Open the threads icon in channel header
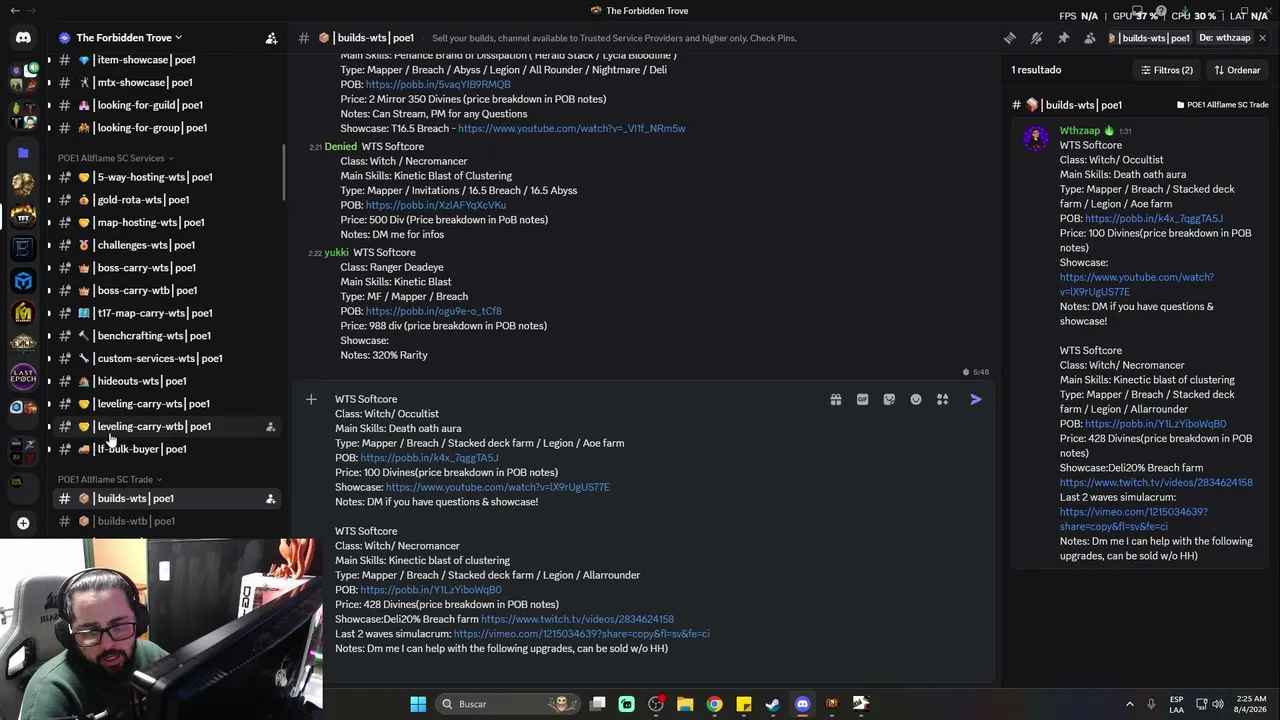The width and height of the screenshot is (1280, 720). pos(1010,38)
